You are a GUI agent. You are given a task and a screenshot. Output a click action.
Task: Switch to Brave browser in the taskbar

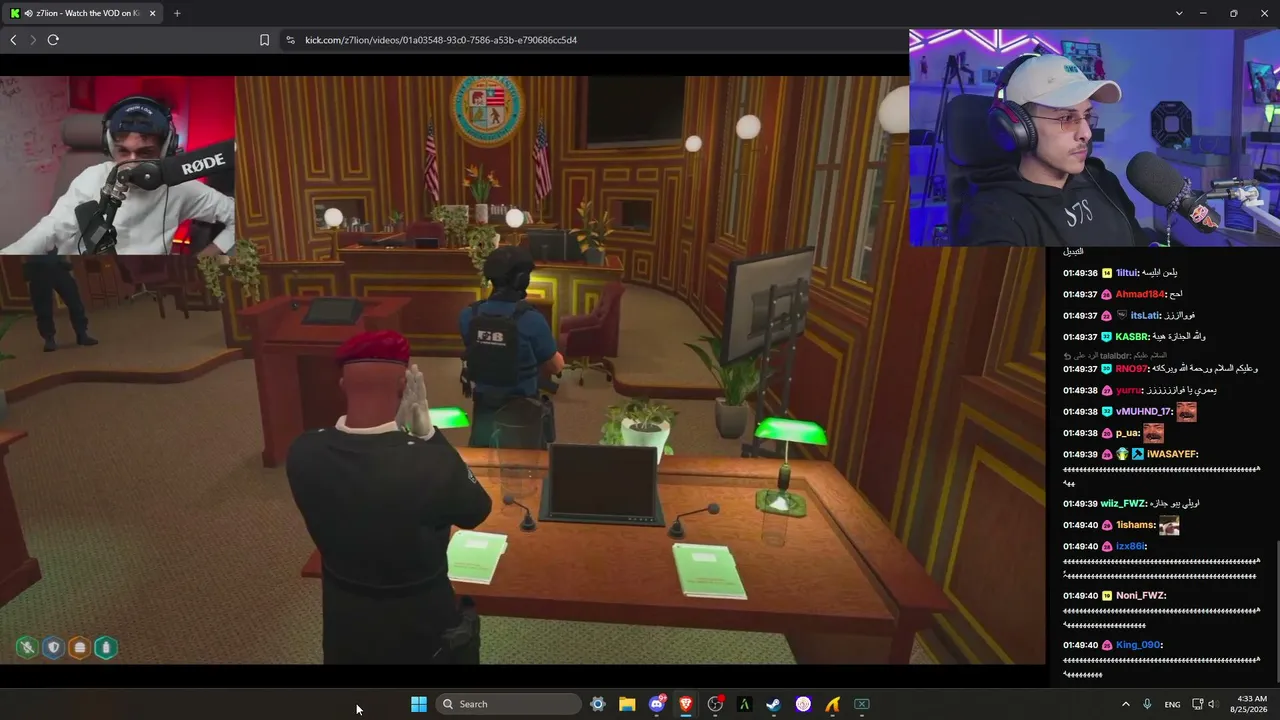pos(686,704)
